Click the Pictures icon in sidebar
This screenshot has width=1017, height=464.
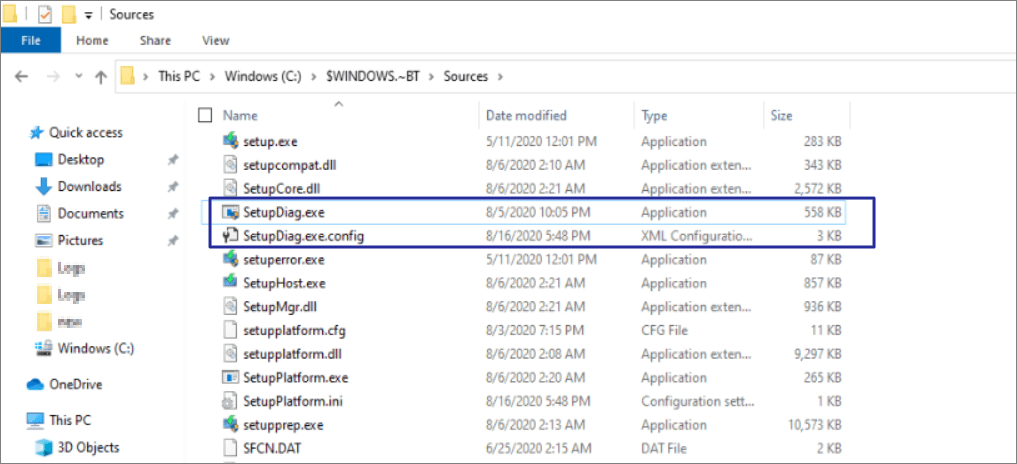[x=43, y=241]
